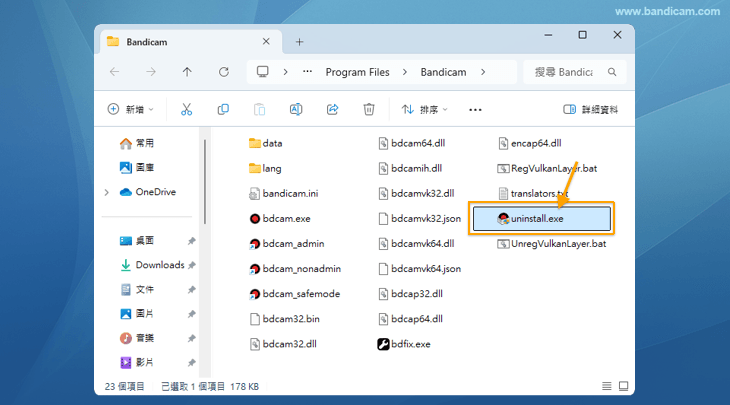Click the Cut scissors icon

186,109
